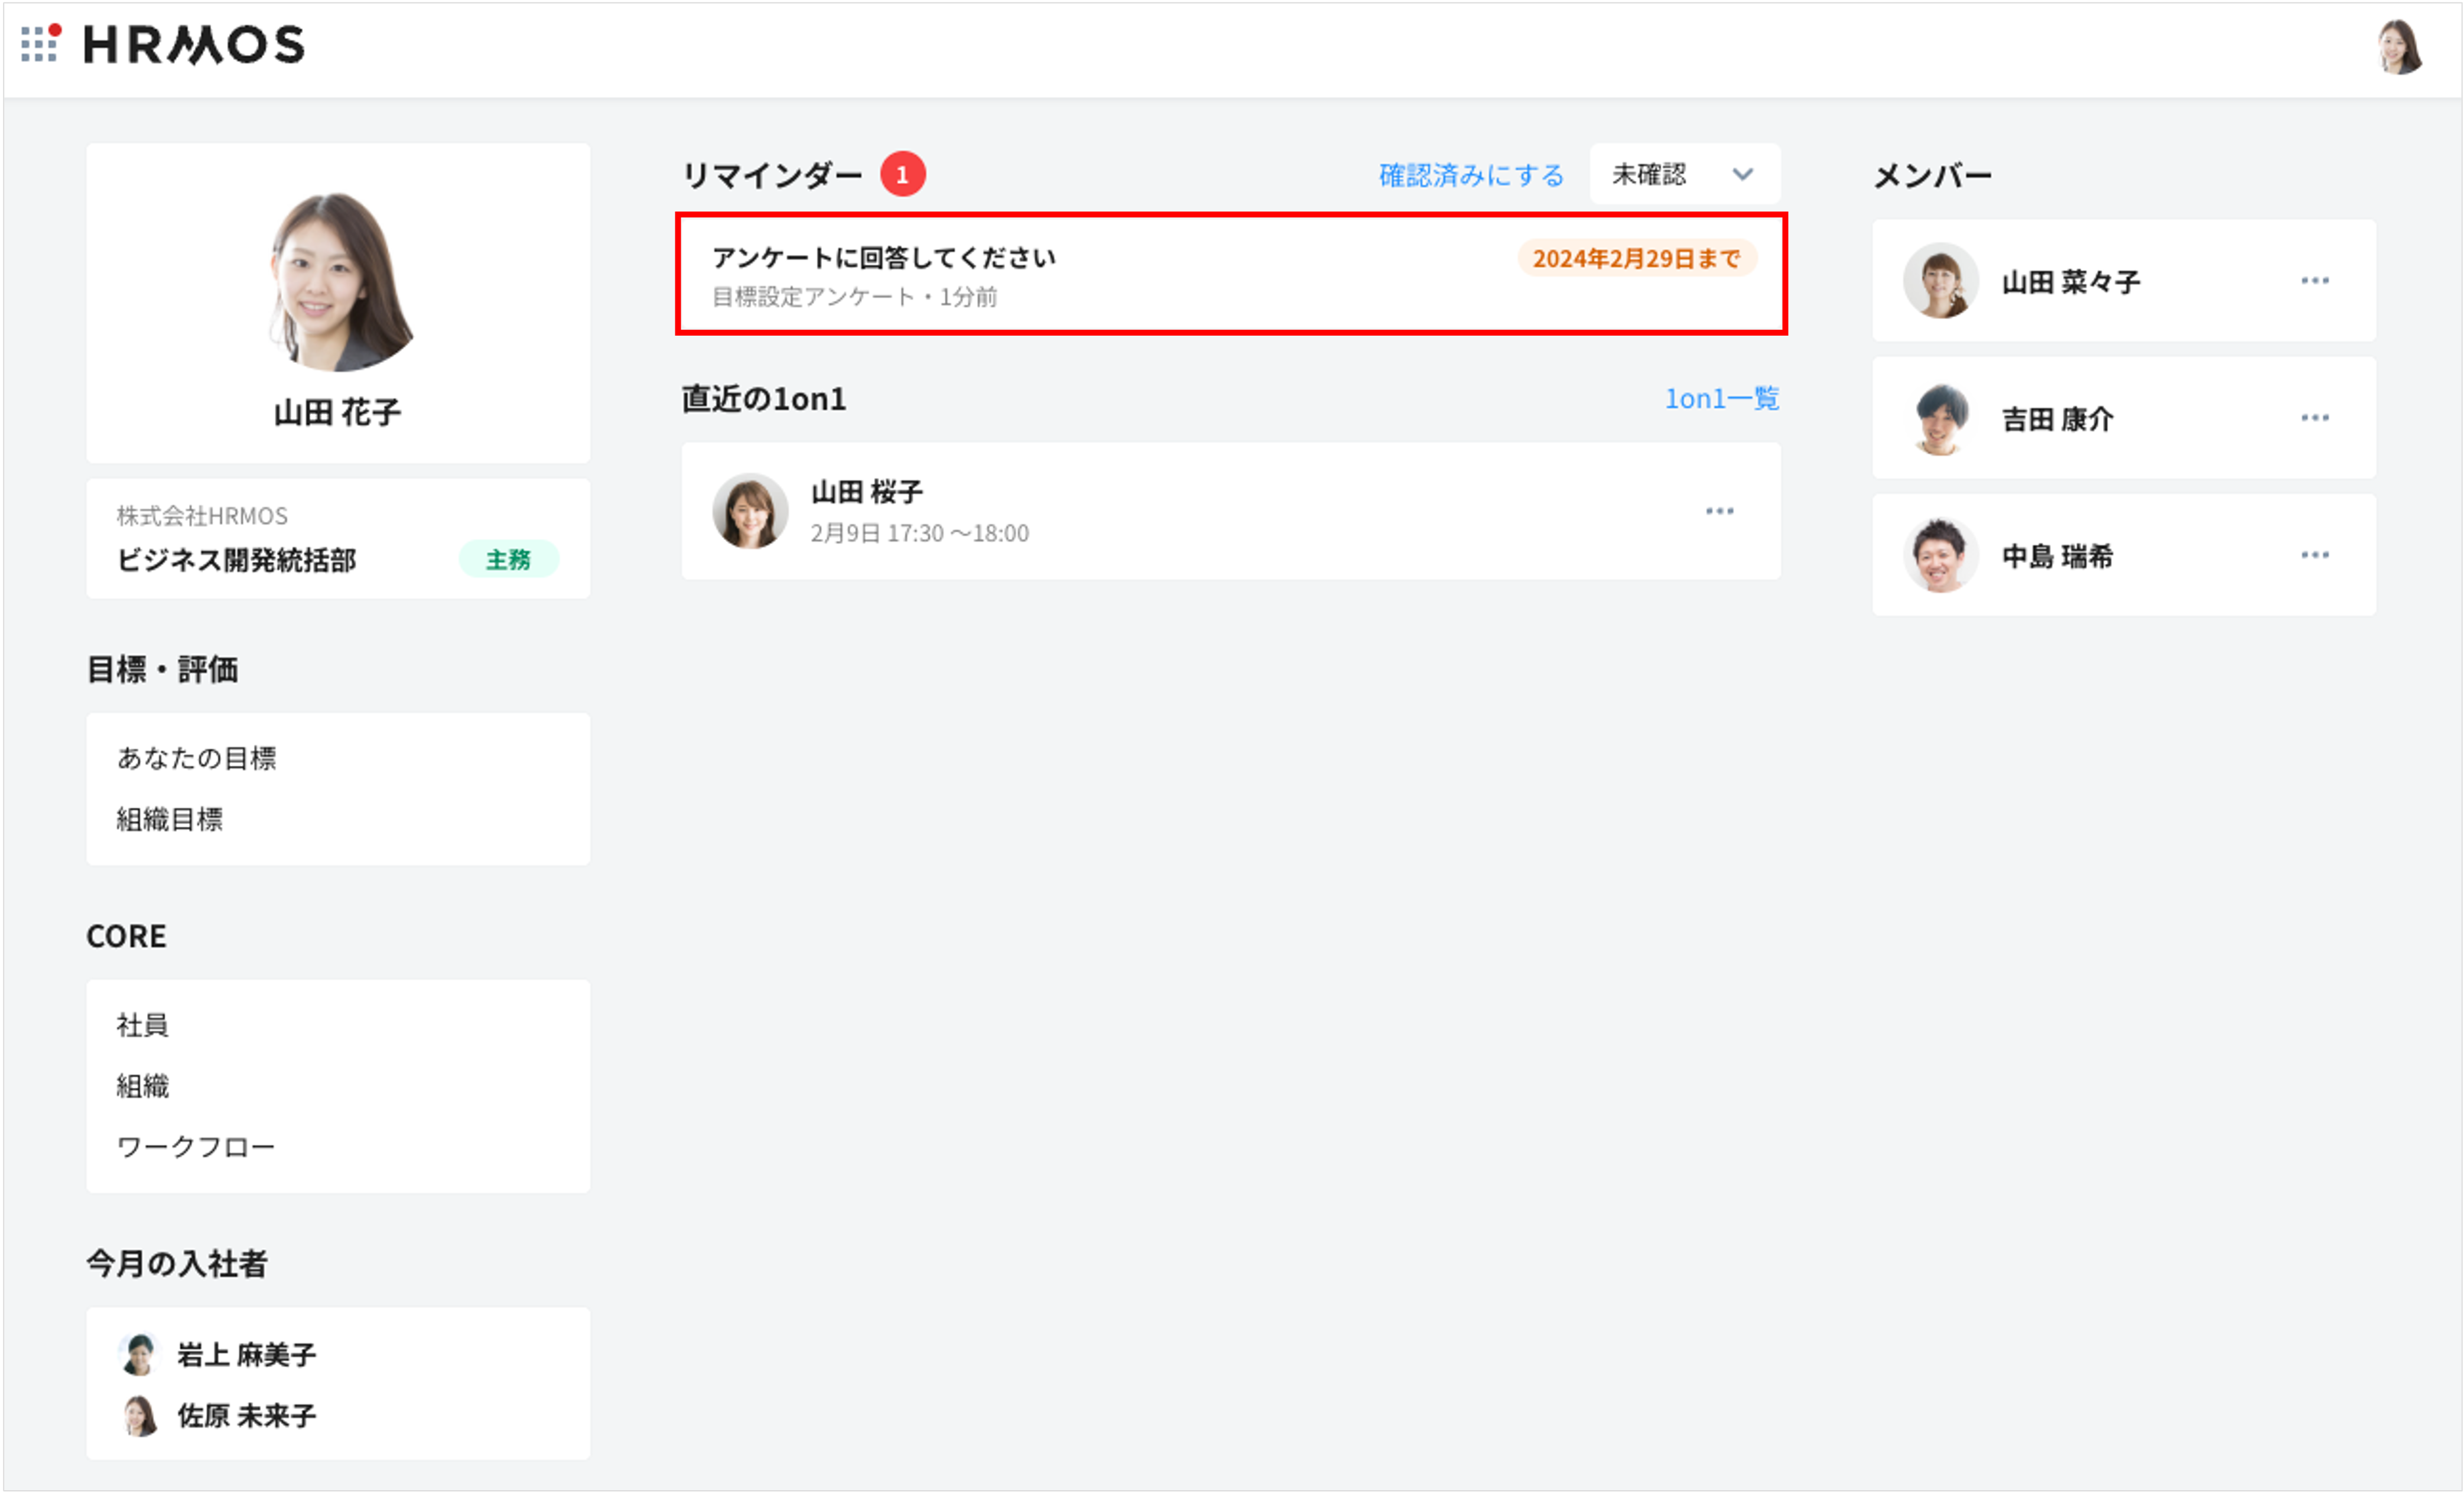Go to 社員 under CORE
Viewport: 2464px width, 1492px height.
point(143,1025)
